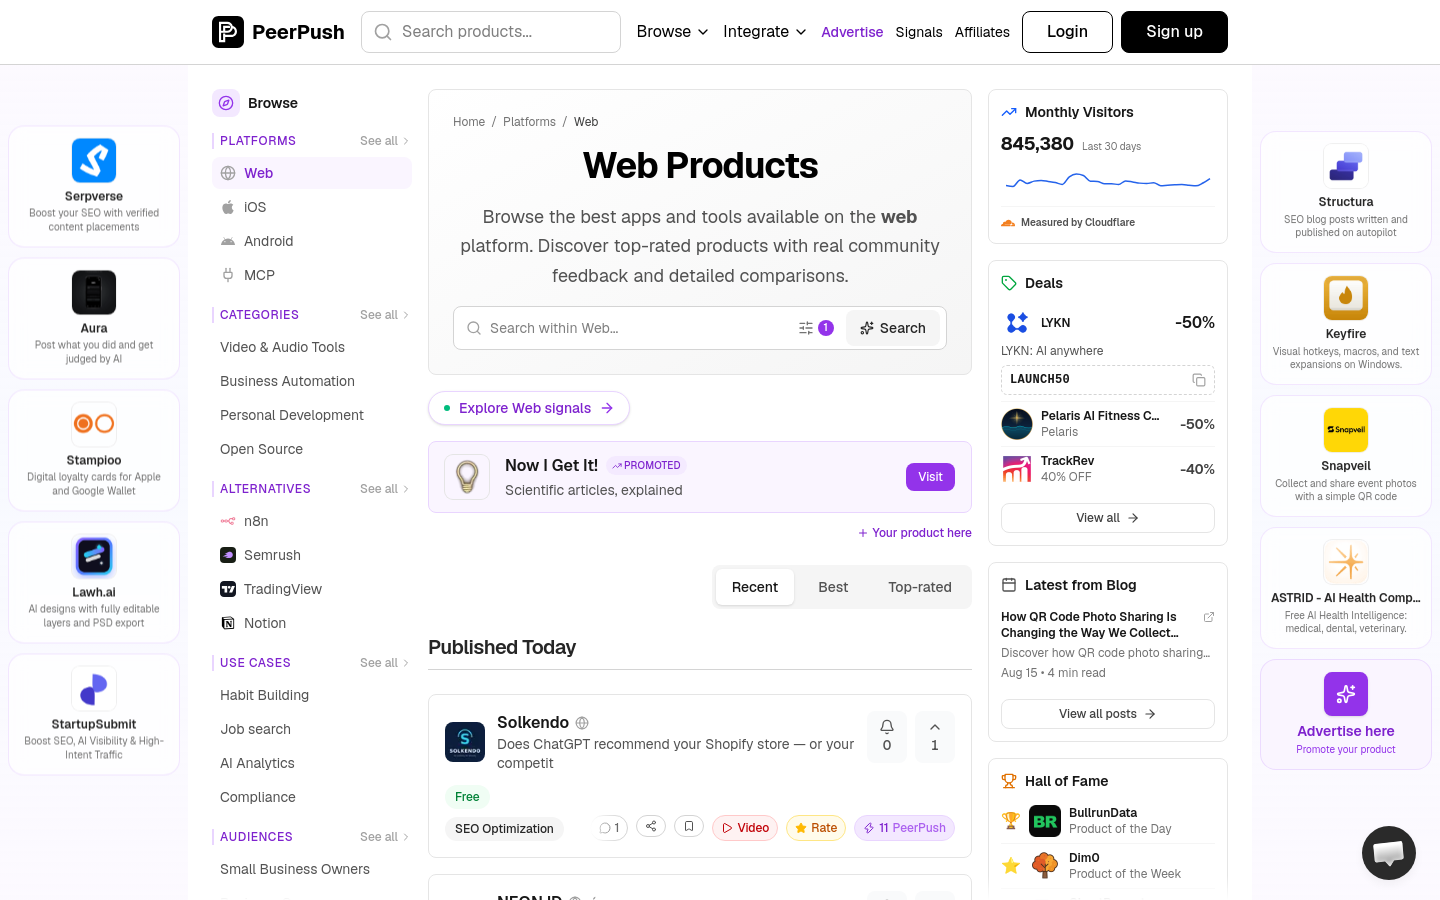Click the SEO Optimization tag
Screen dimensions: 1440x900
point(504,829)
